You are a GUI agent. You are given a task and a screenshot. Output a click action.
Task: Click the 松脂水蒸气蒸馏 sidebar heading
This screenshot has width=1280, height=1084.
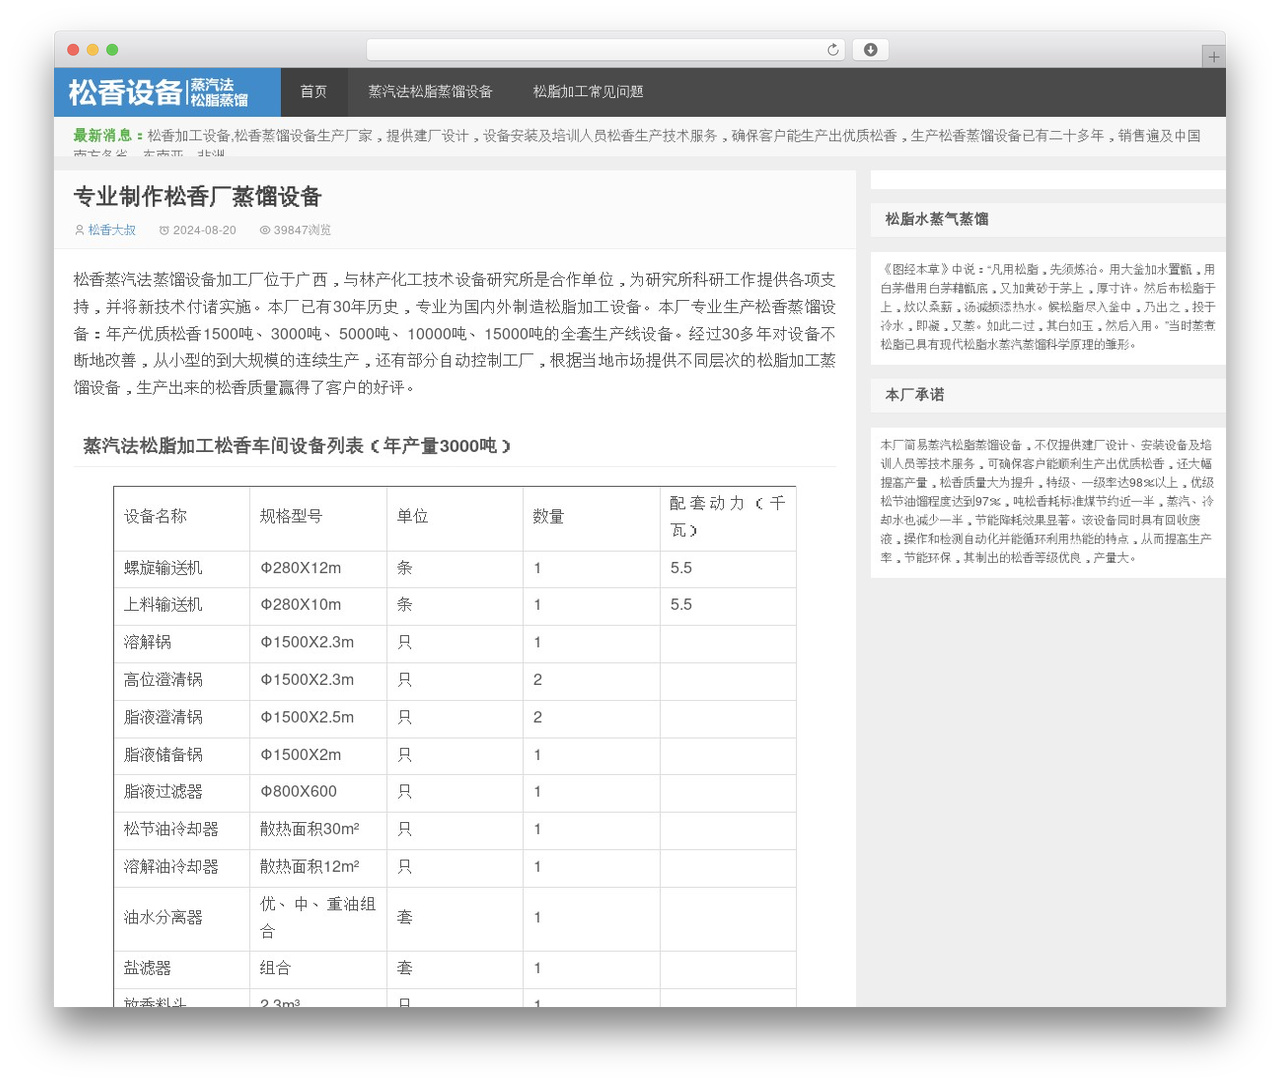point(937,219)
